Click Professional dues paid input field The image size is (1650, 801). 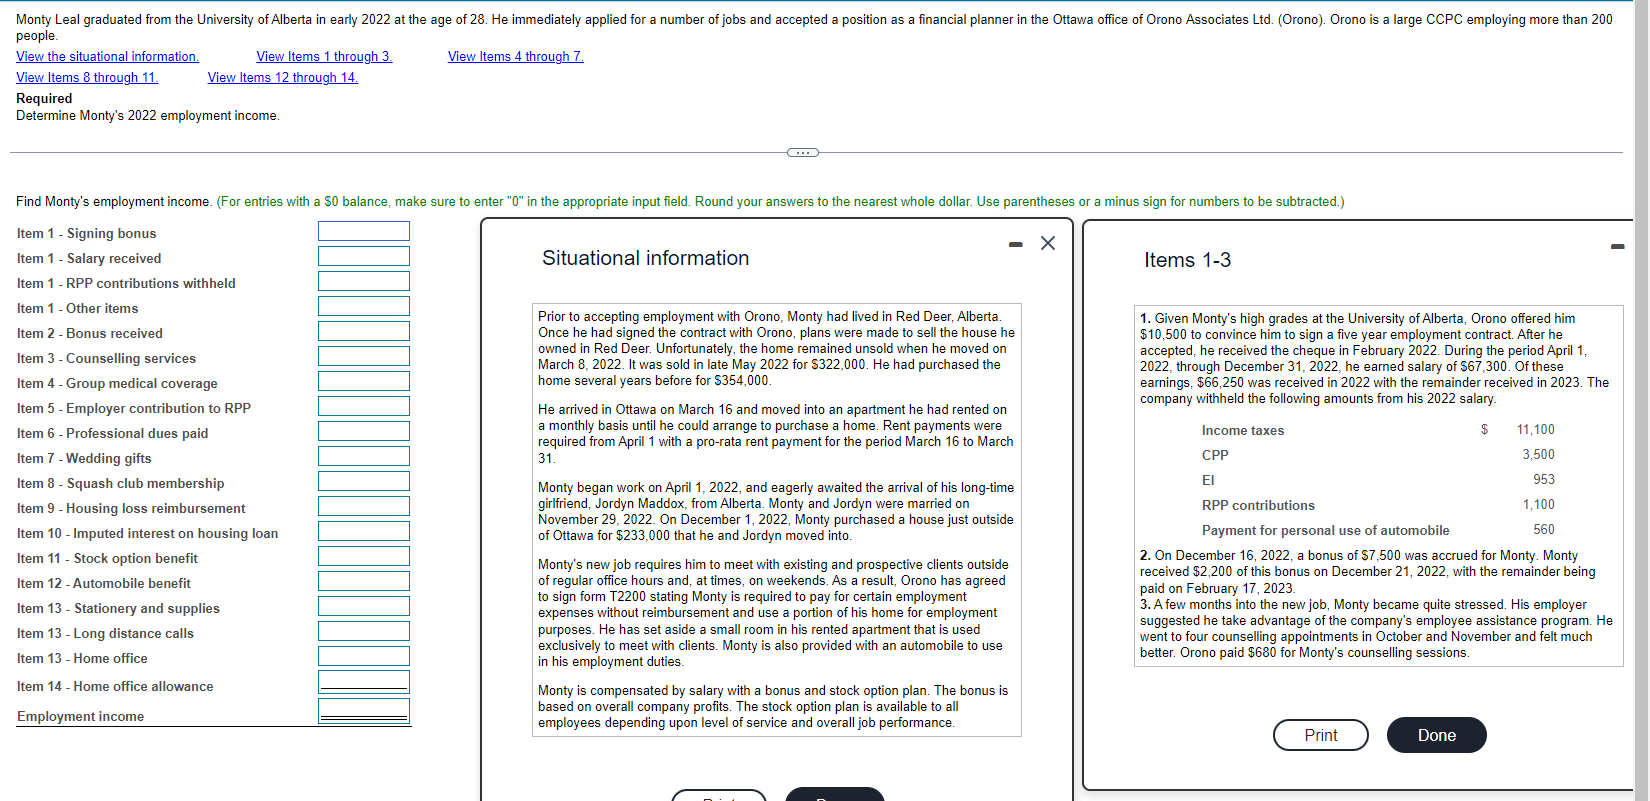coord(364,431)
